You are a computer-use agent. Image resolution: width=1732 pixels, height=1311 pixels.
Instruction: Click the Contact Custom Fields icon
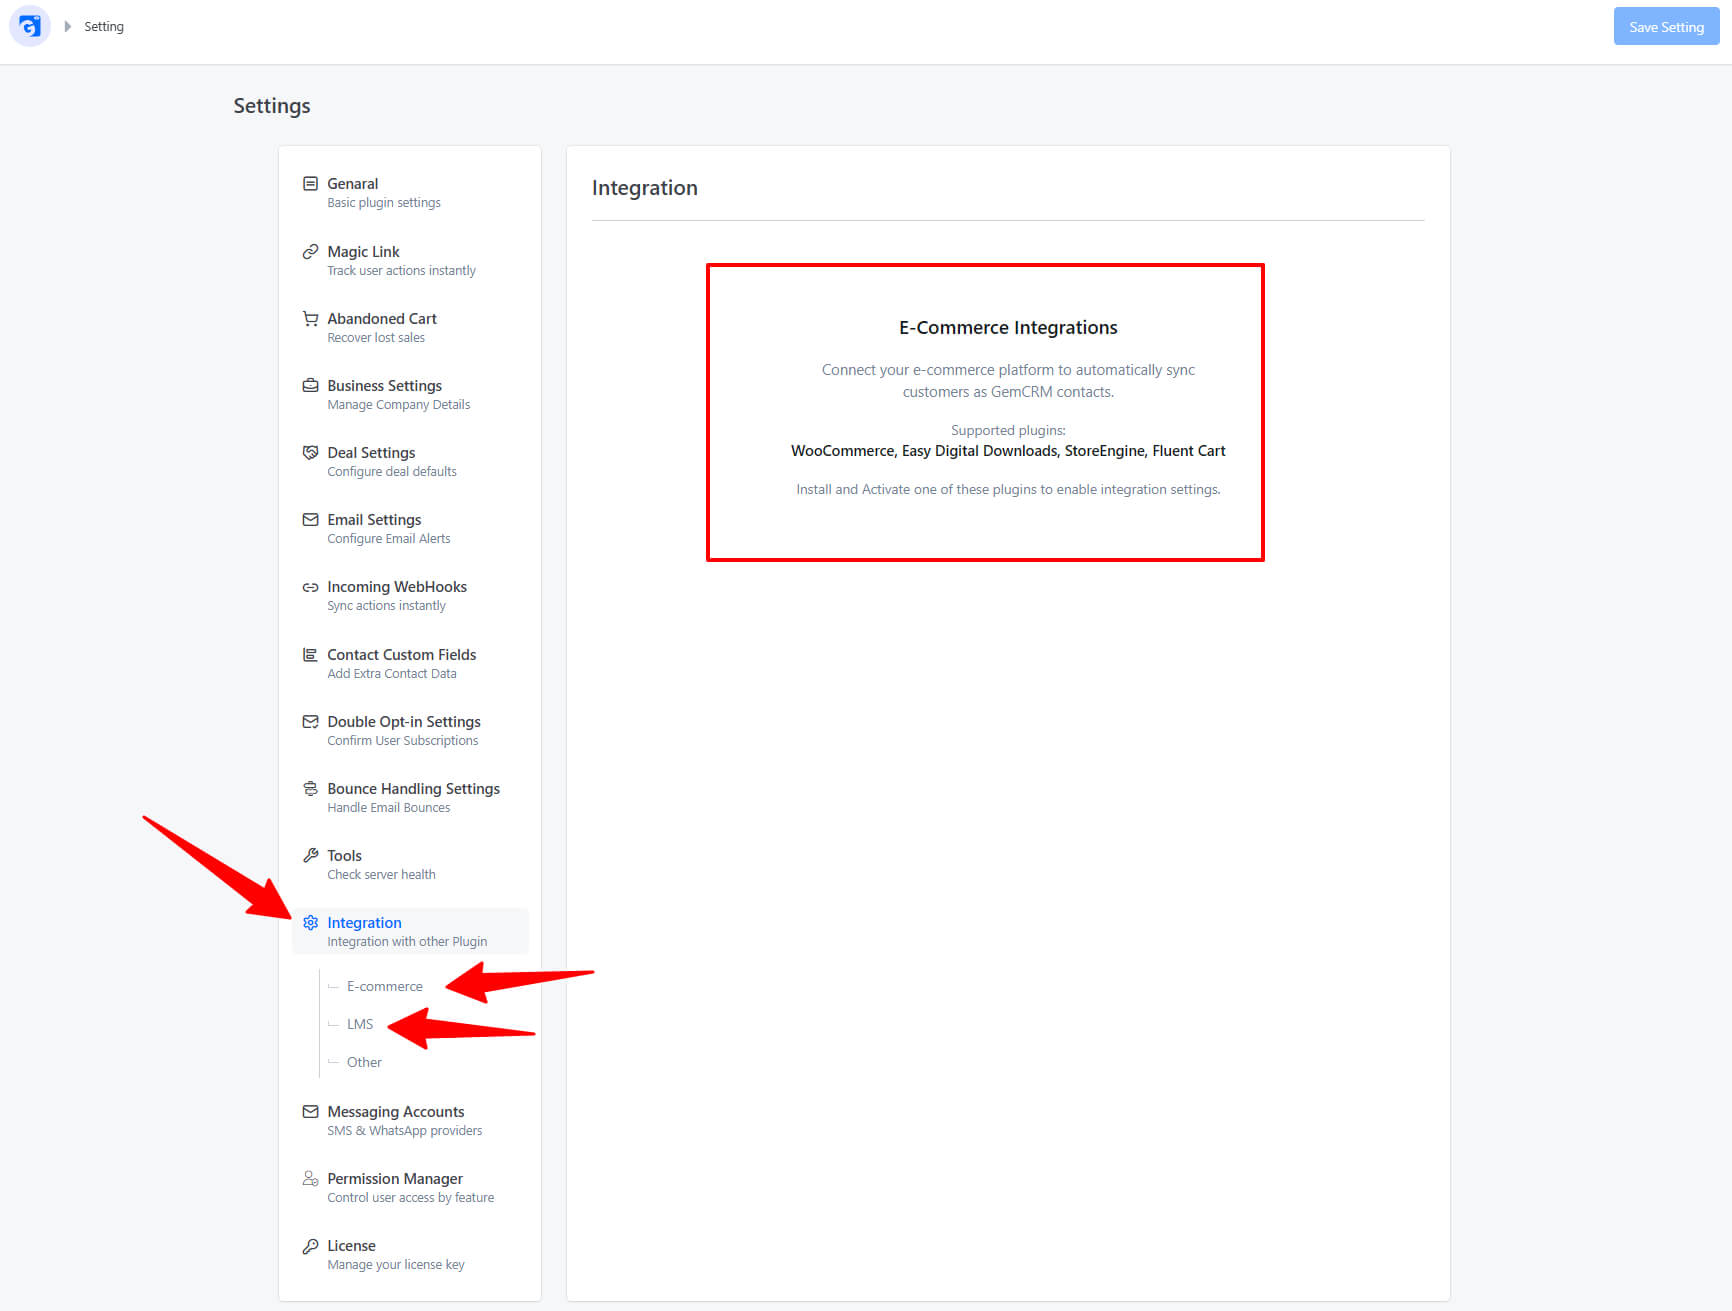coord(310,655)
